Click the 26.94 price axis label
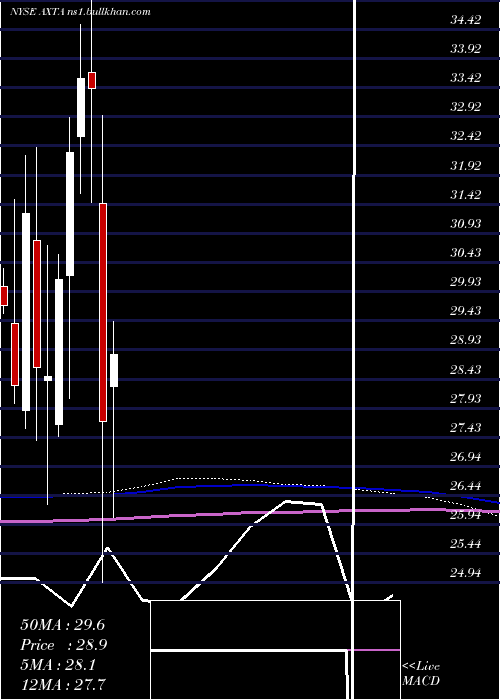 [x=466, y=457]
